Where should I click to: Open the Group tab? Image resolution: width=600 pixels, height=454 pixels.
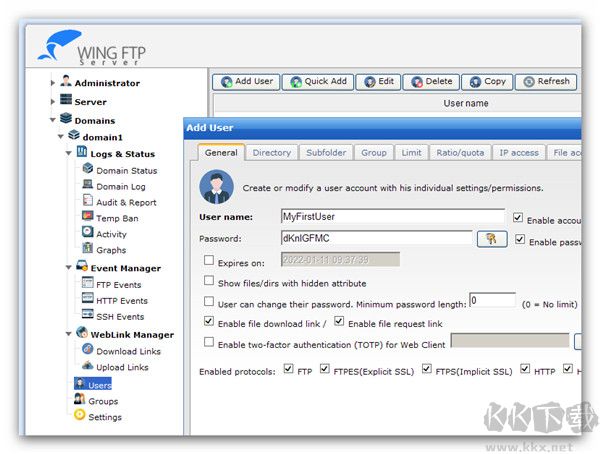point(374,152)
